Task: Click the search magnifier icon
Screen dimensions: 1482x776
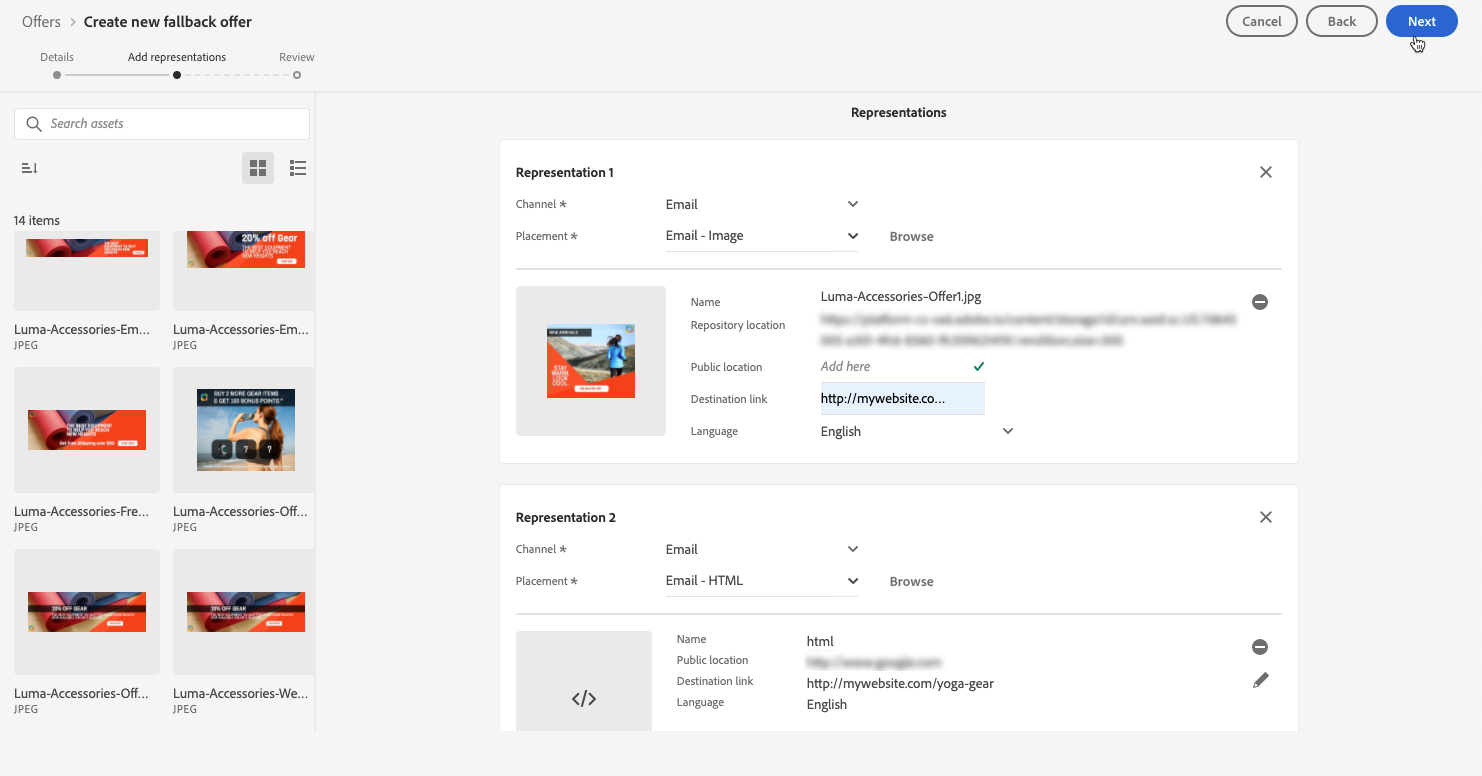Action: point(35,124)
